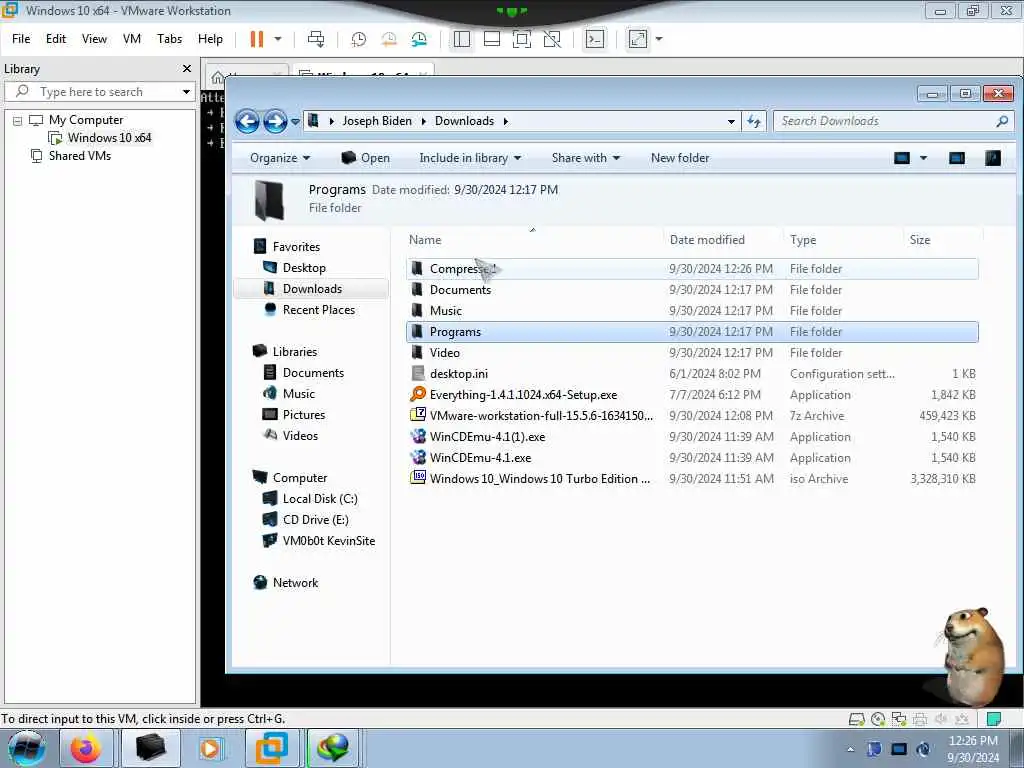Open the address bar history dropdown
The width and height of the screenshot is (1024, 768).
pyautogui.click(x=731, y=121)
